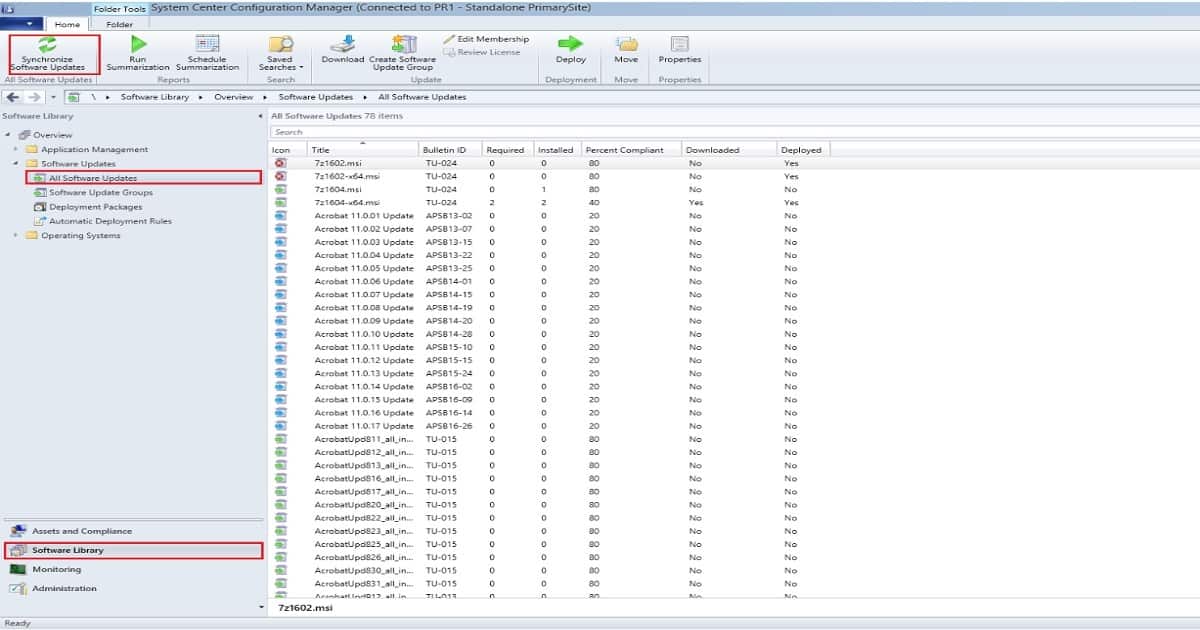Open the navigation pane options arrow
Screen dimensions: 1200x630
(260, 607)
